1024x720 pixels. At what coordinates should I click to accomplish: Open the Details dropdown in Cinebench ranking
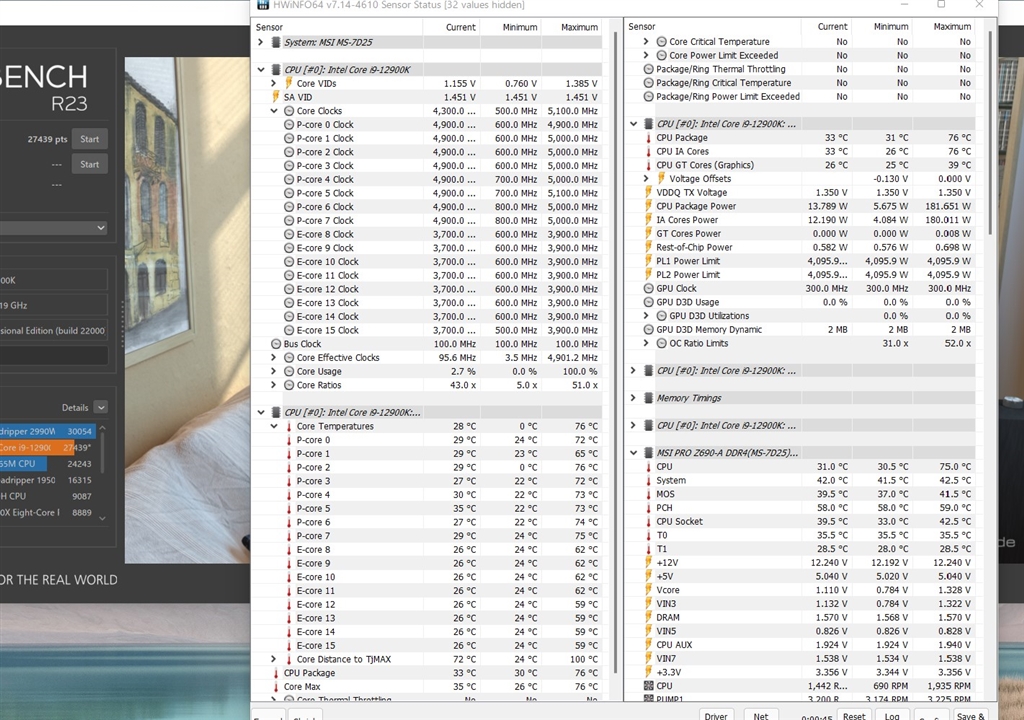click(101, 407)
